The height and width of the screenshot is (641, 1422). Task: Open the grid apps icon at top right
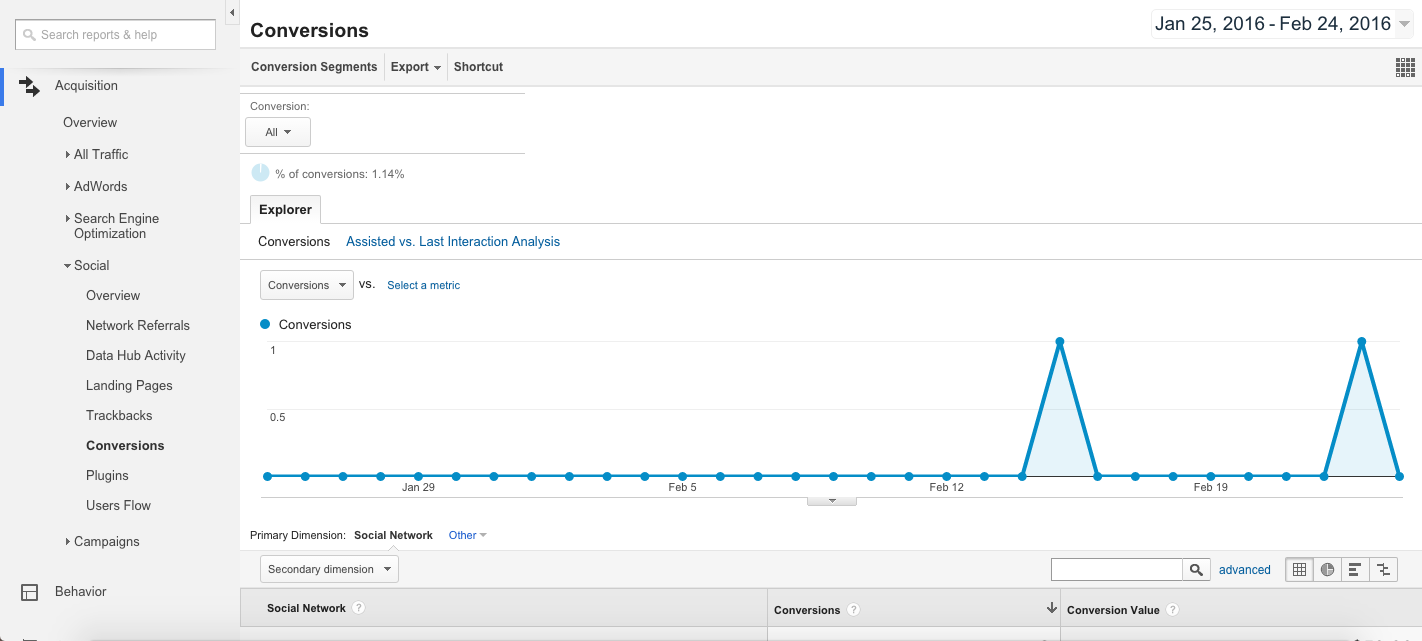click(1405, 67)
